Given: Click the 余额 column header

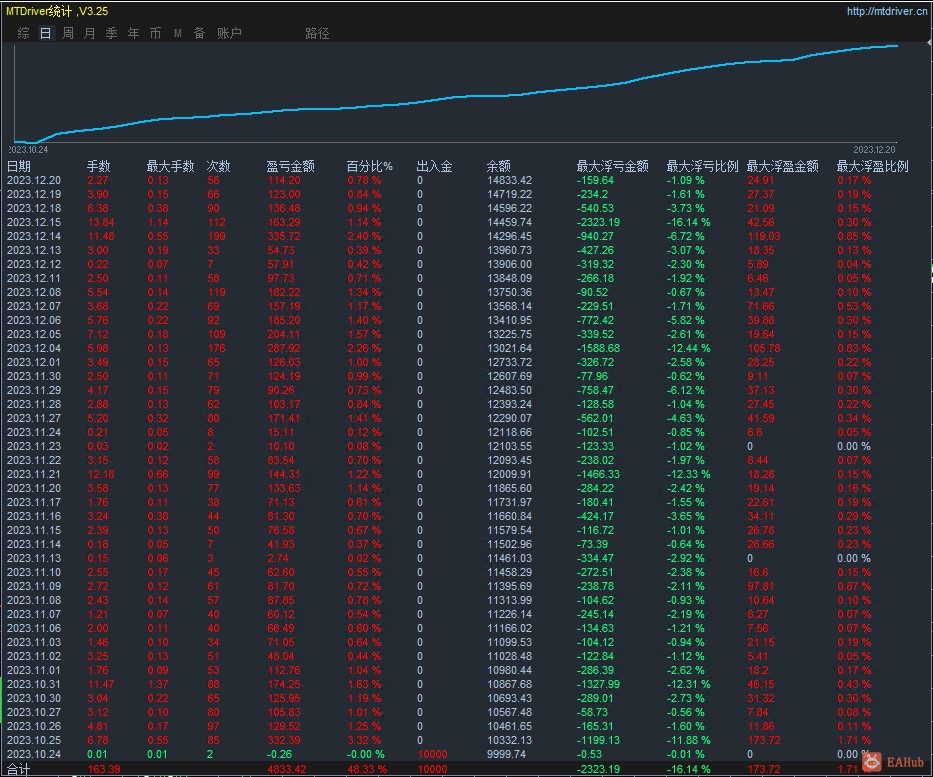Looking at the screenshot, I should tap(499, 166).
